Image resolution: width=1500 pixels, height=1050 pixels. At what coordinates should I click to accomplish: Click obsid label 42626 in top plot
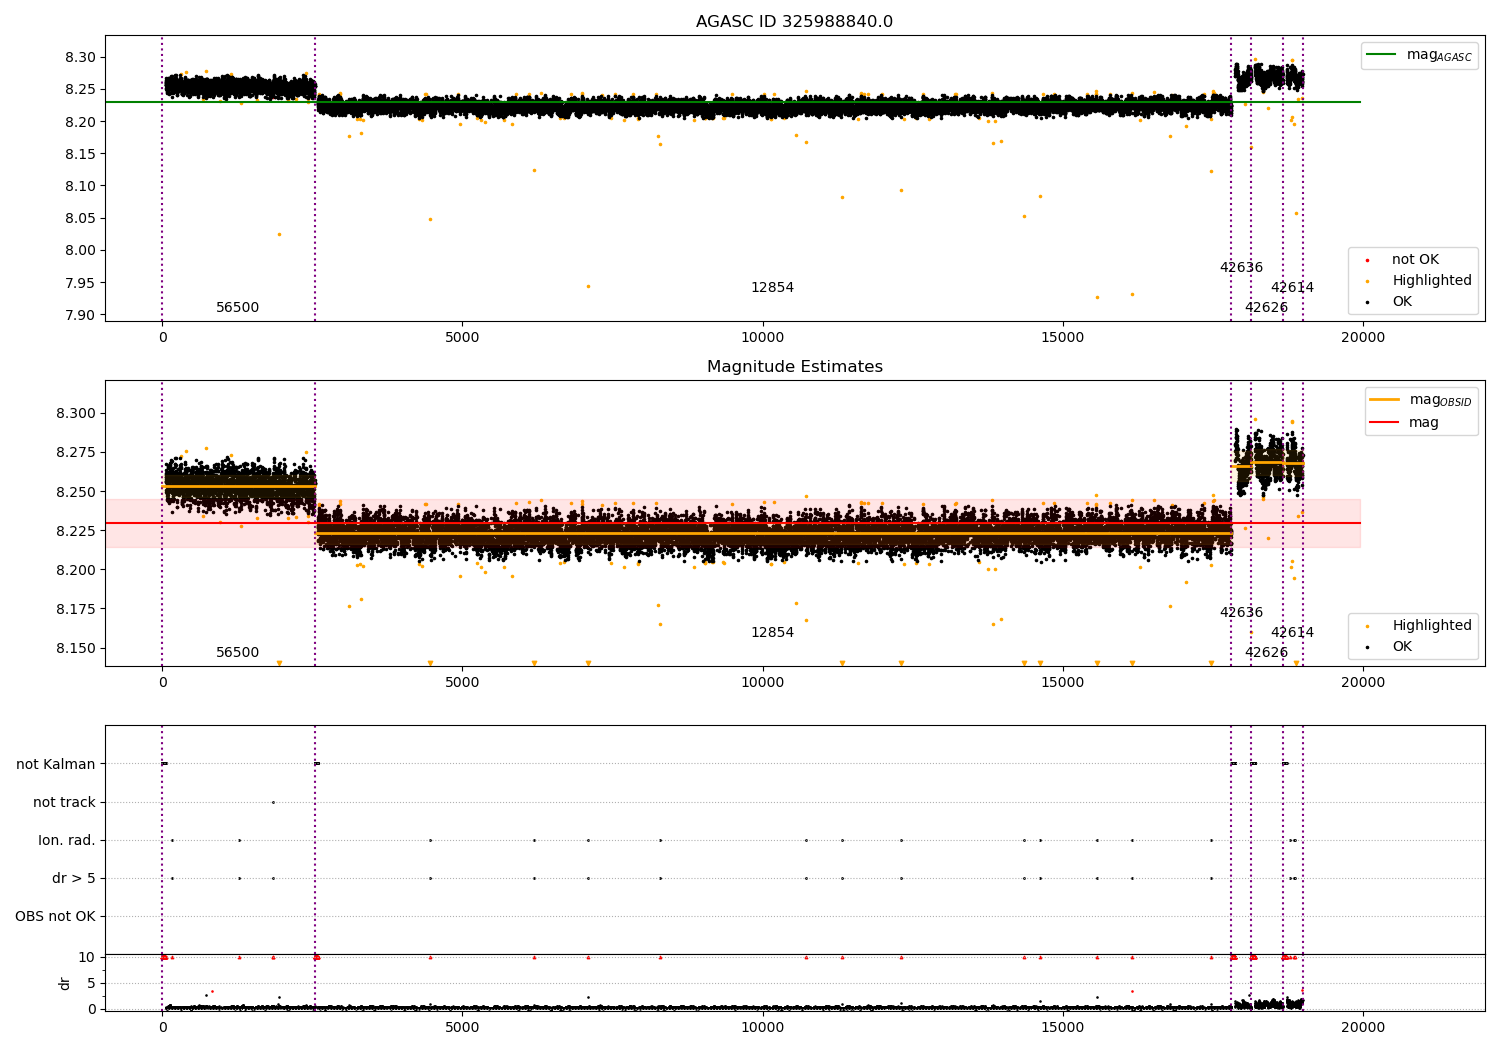[1266, 308]
